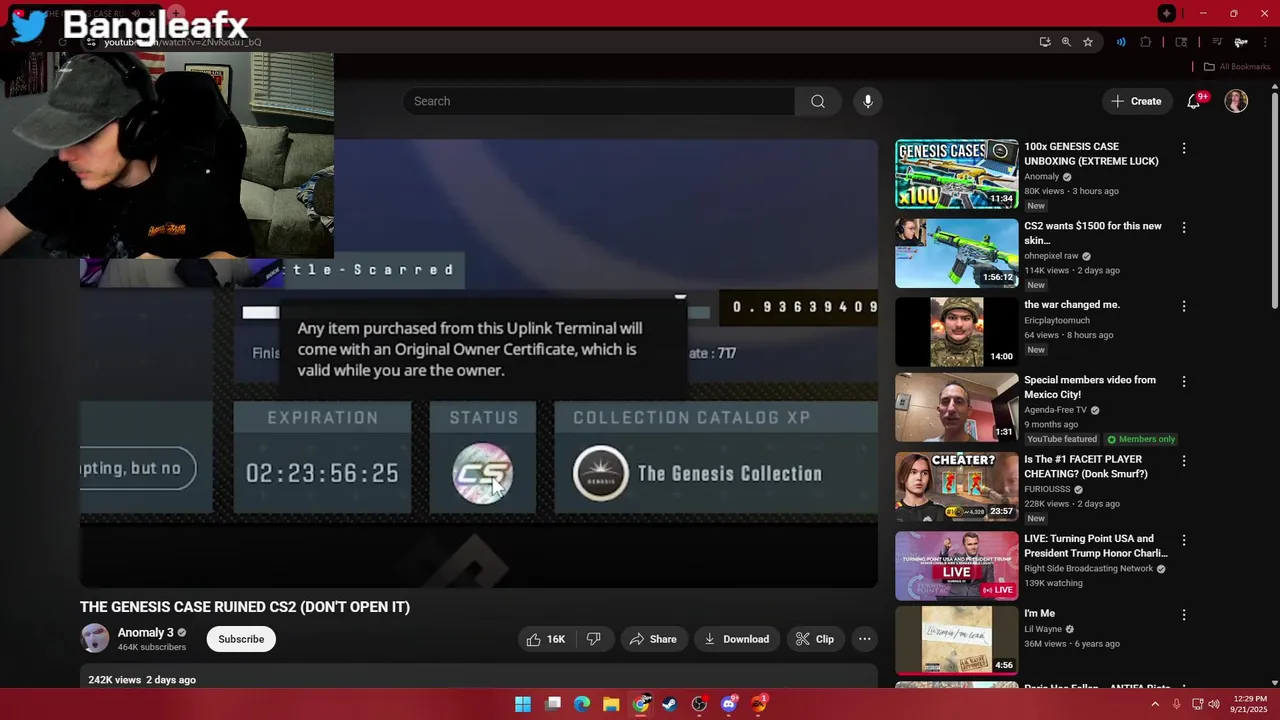Screen dimensions: 1280x720
Task: Switch to OBS Studio on taskbar
Action: tap(699, 704)
